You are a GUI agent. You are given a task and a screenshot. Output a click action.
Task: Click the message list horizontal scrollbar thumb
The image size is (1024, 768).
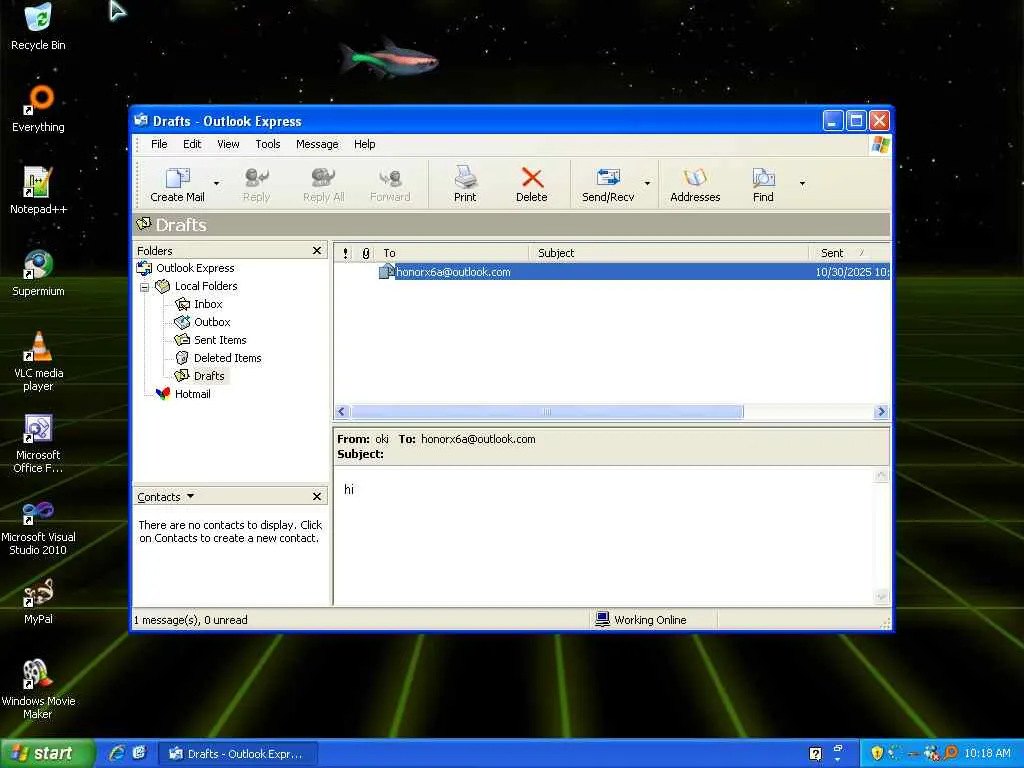click(547, 412)
